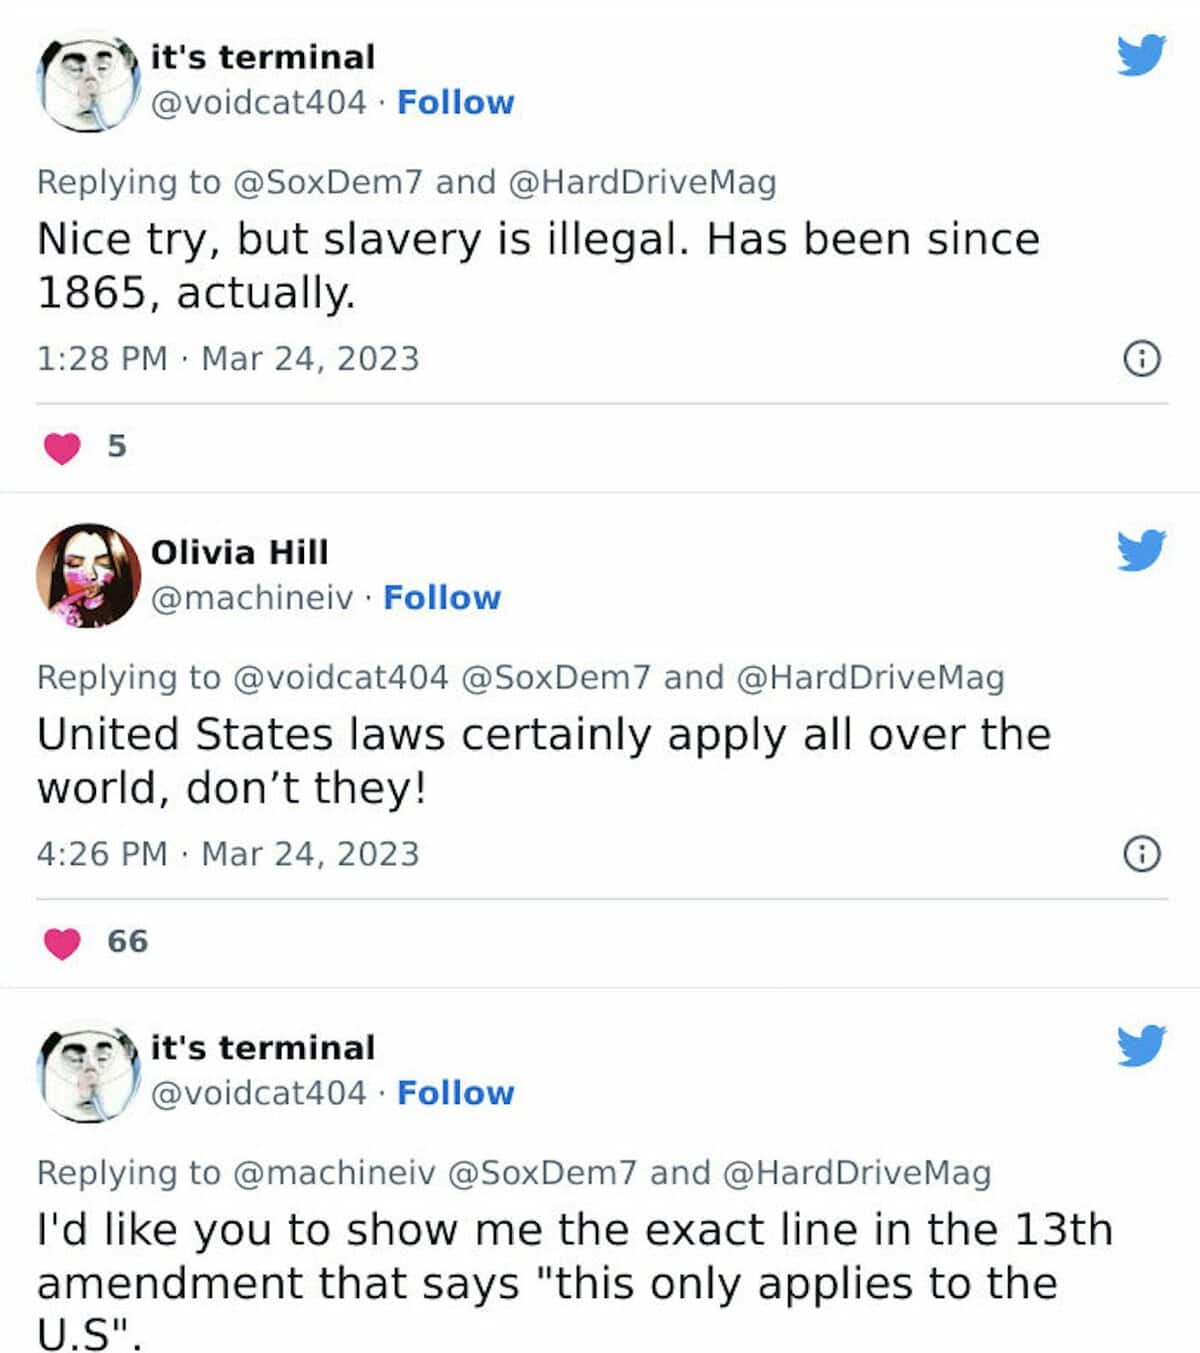This screenshot has width=1200, height=1353.
Task: Click the Twitter bird icon on the last tweet
Action: pos(1142,1045)
